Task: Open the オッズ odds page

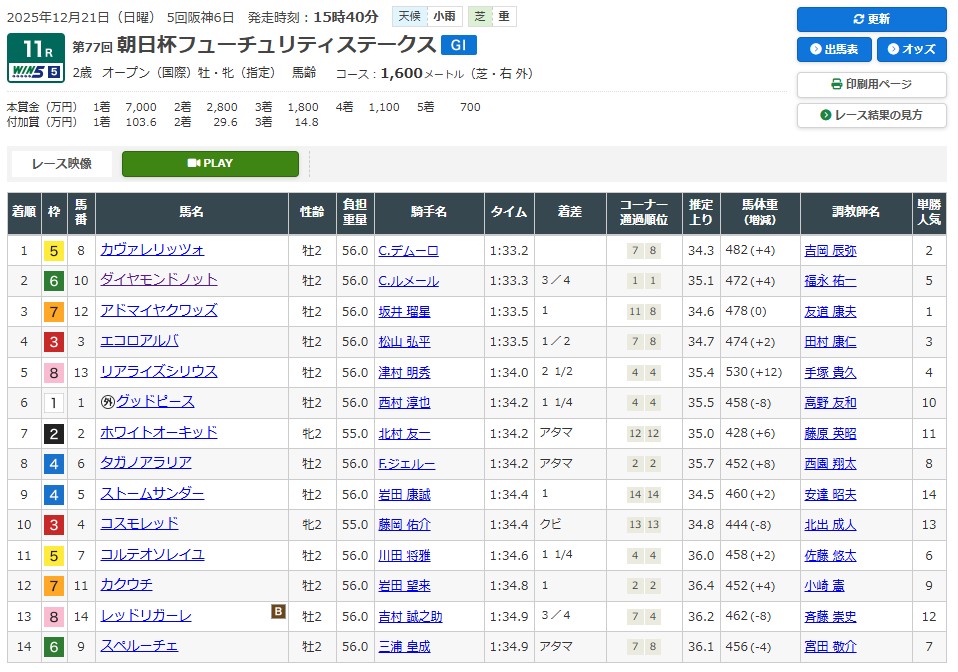Action: pyautogui.click(x=911, y=50)
